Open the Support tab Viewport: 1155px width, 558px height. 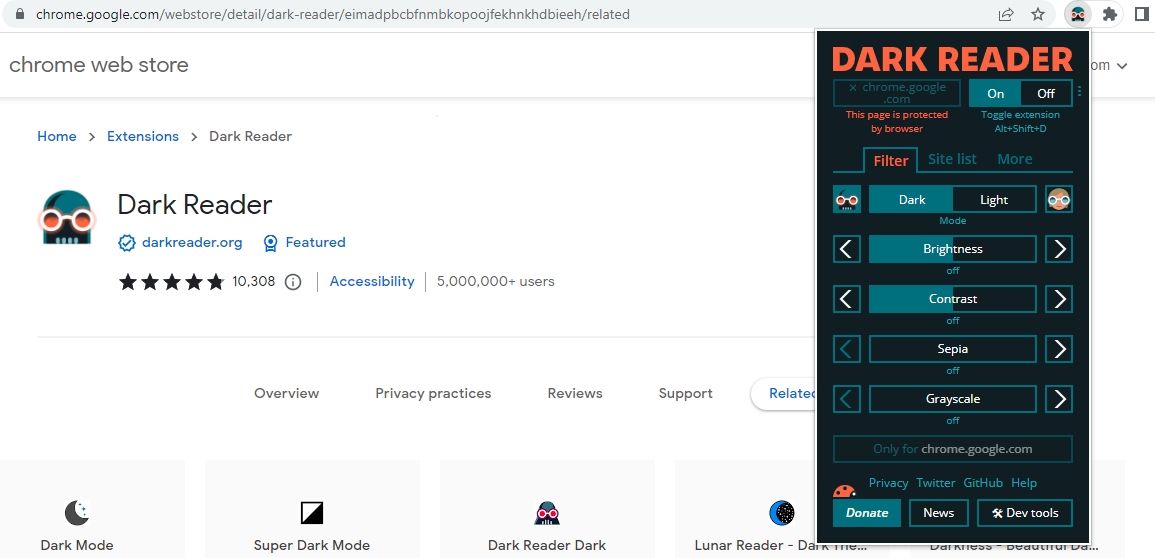(x=685, y=393)
